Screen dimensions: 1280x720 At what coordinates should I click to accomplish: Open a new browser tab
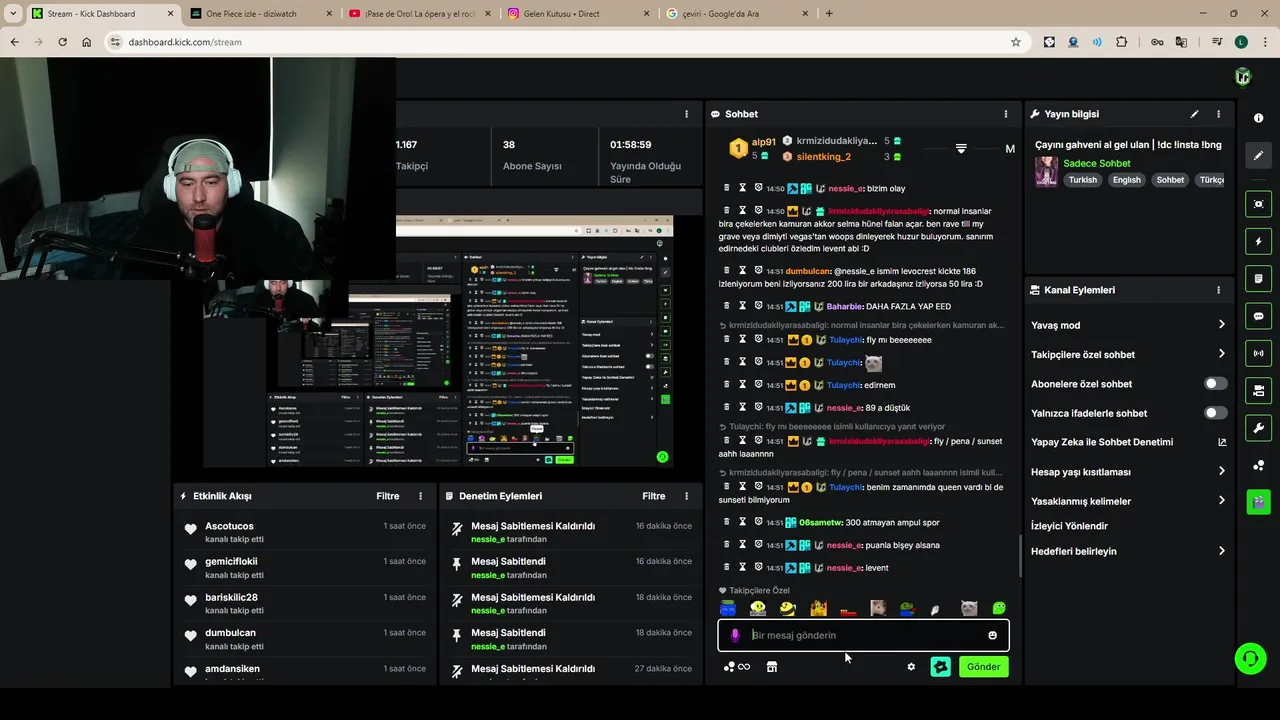pyautogui.click(x=829, y=13)
